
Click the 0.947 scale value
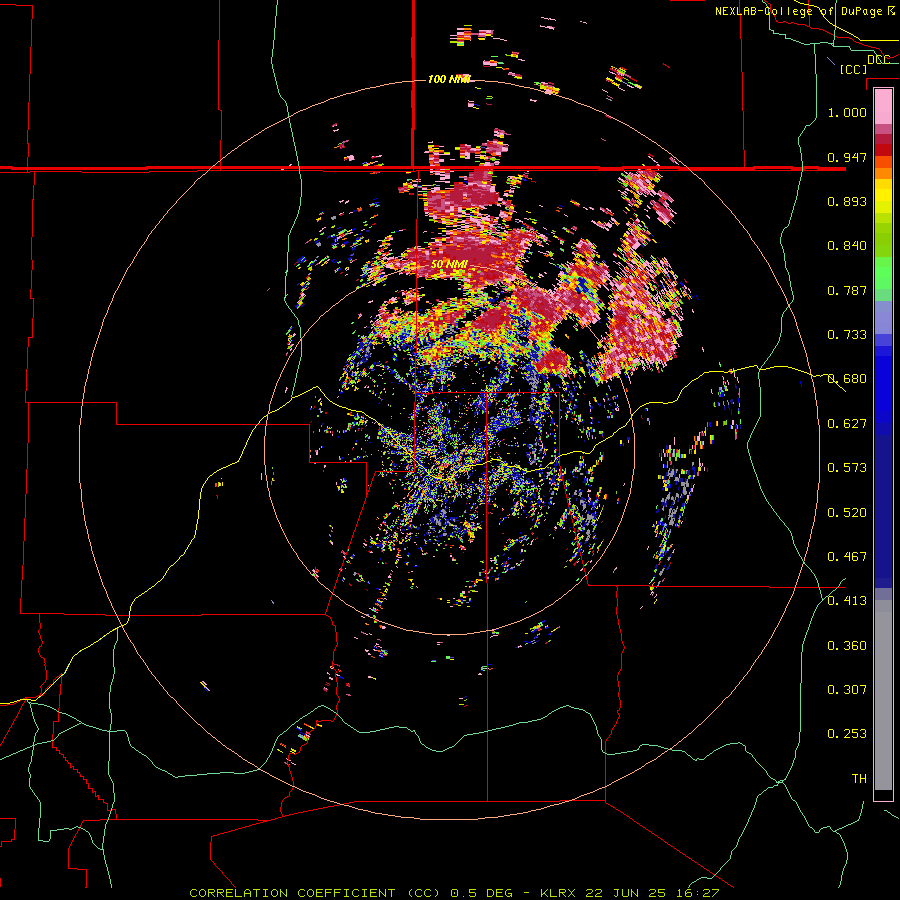(x=847, y=157)
